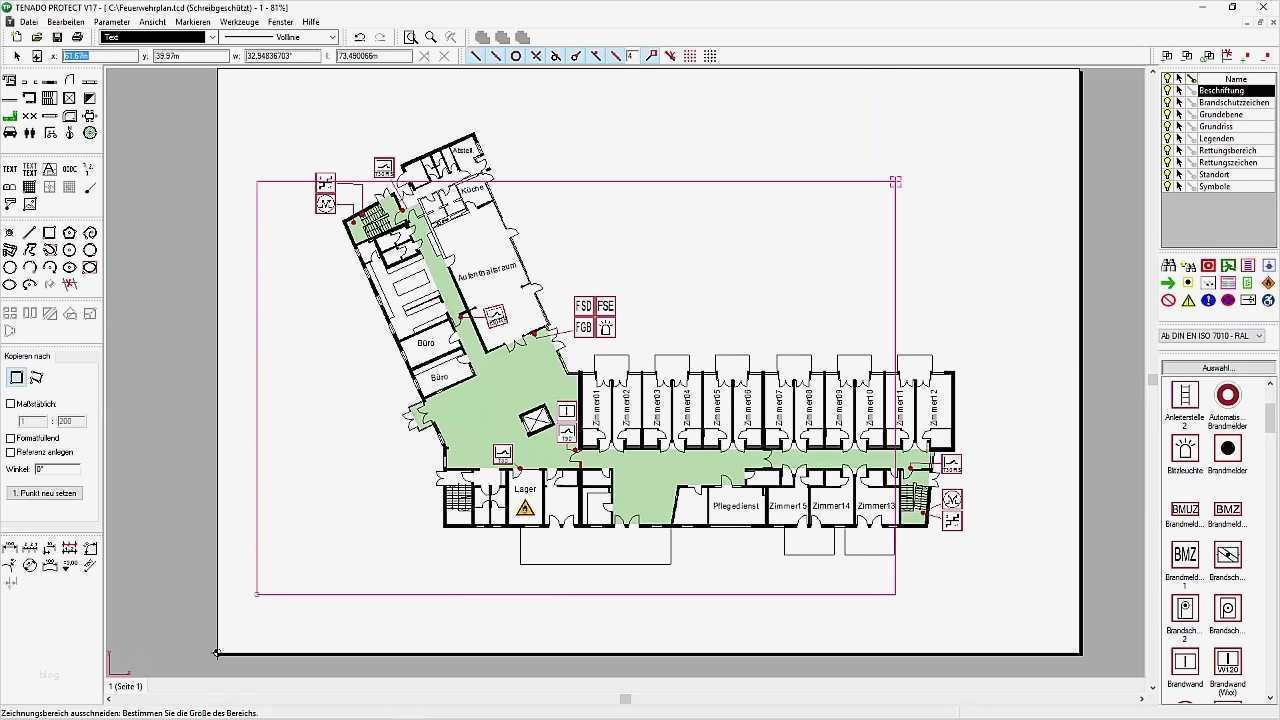Pick the green arrow escape symbol category

[x=1168, y=283]
